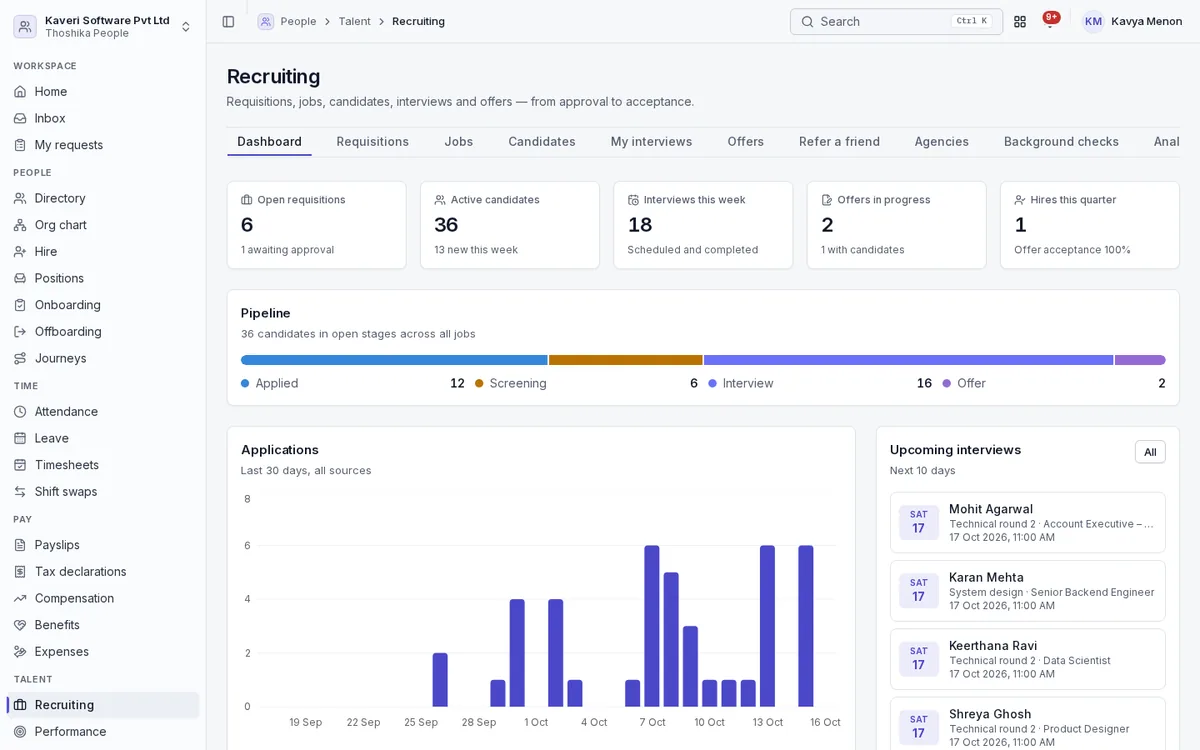Viewport: 1200px width, 750px height.
Task: Click the Payslips icon
Action: click(x=20, y=545)
